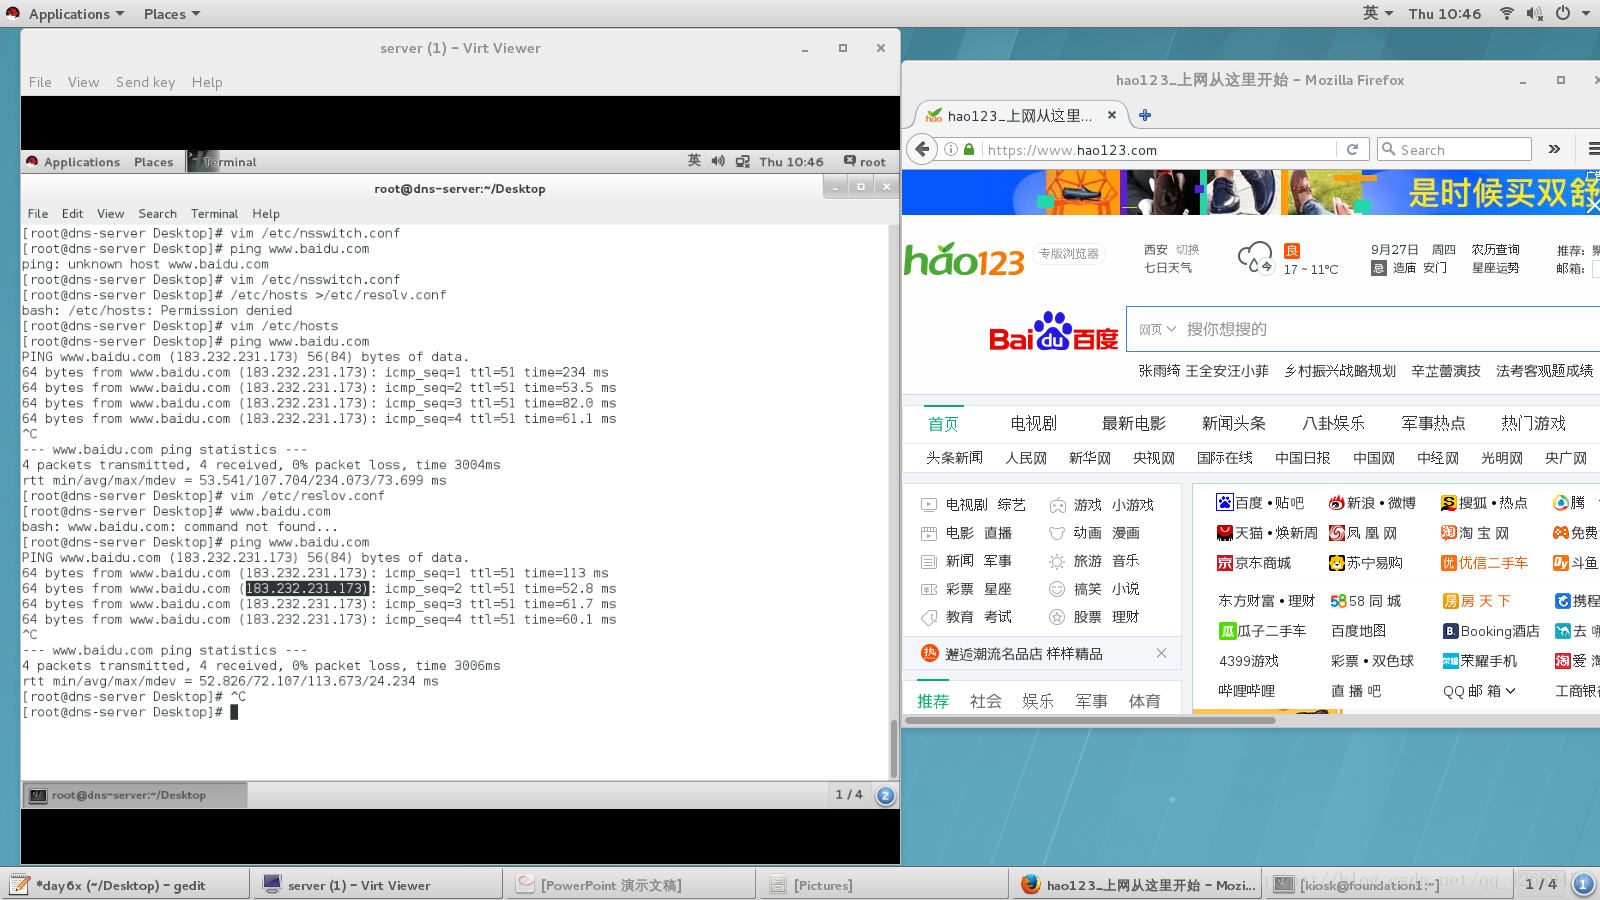Open the 苏宁易购 site link
The image size is (1600, 900).
pos(1365,563)
